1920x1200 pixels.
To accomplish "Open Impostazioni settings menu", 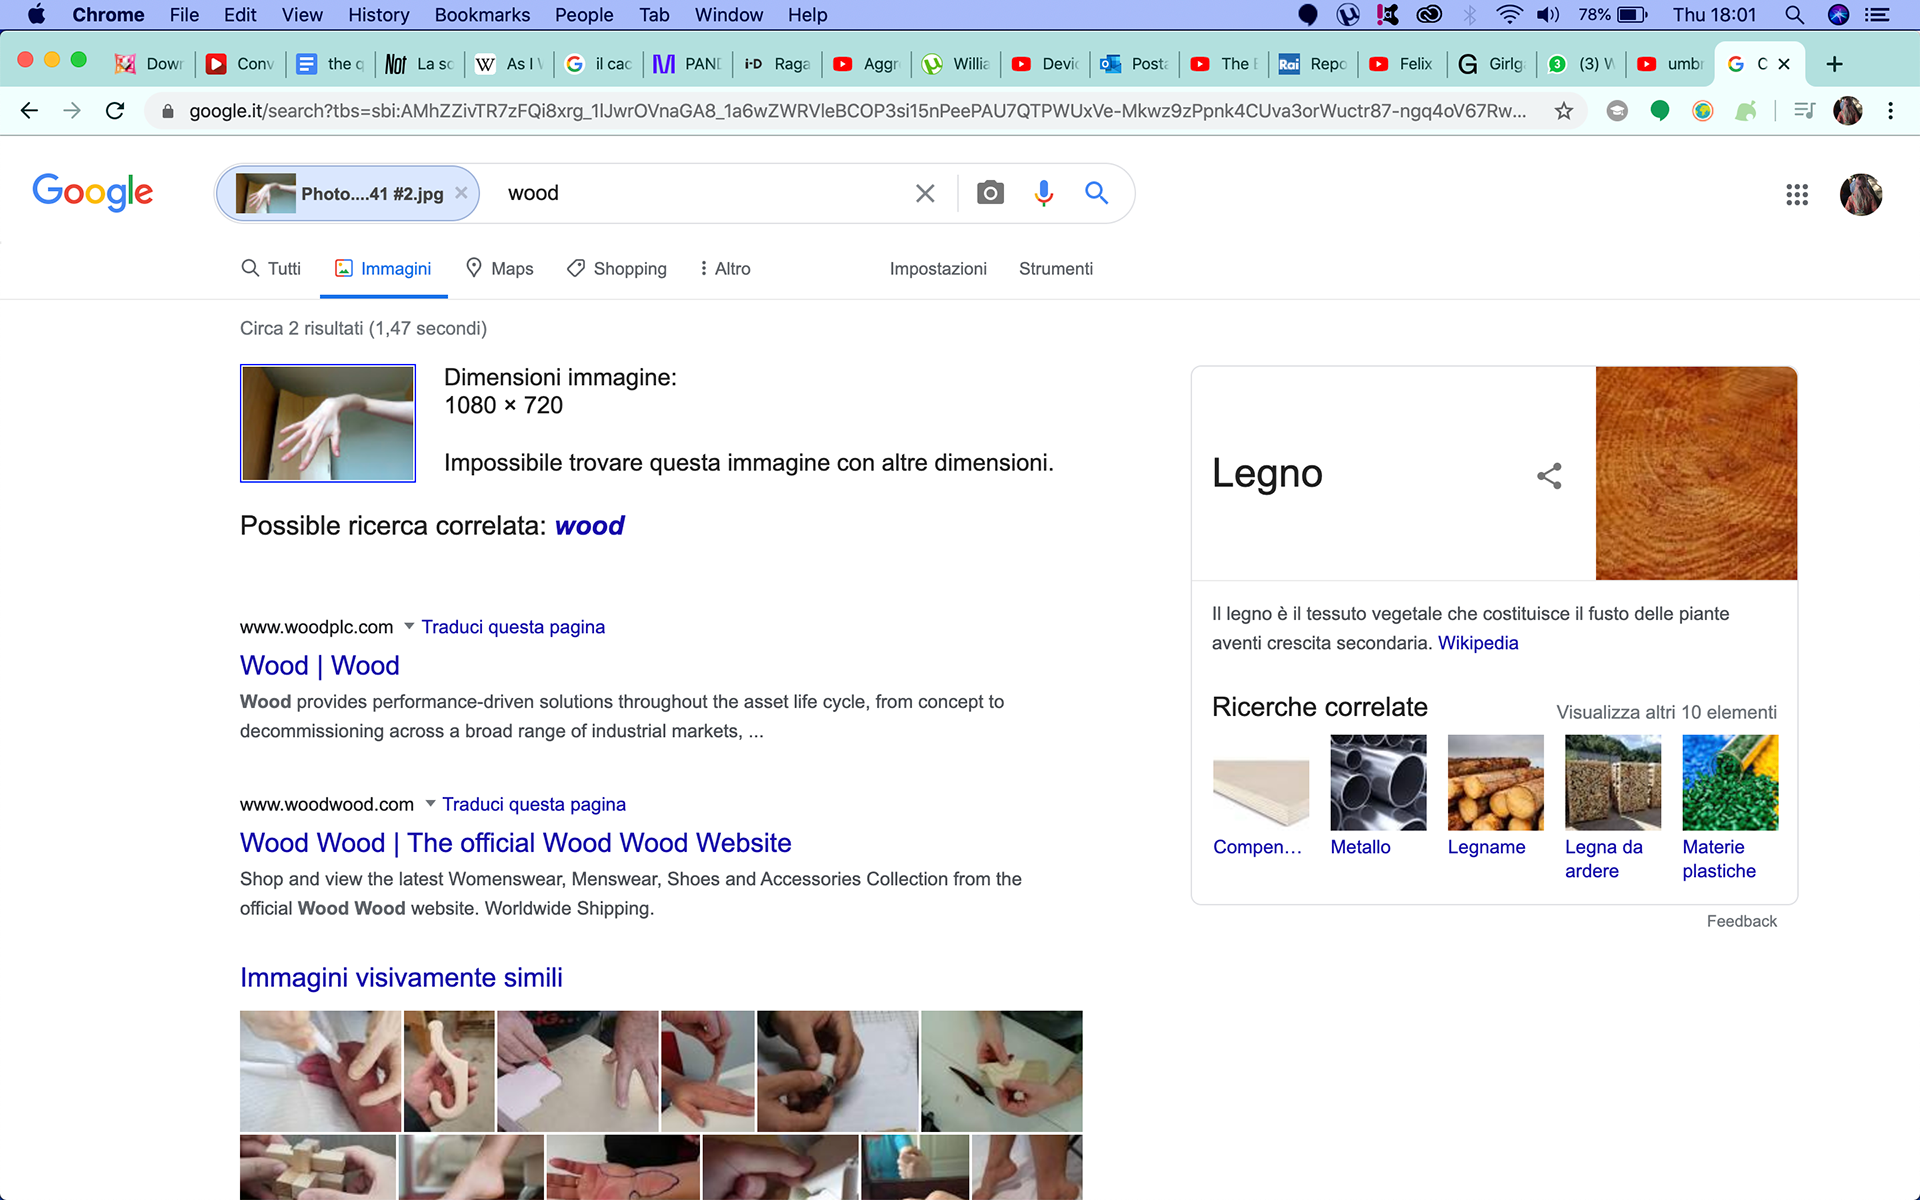I will (x=938, y=269).
